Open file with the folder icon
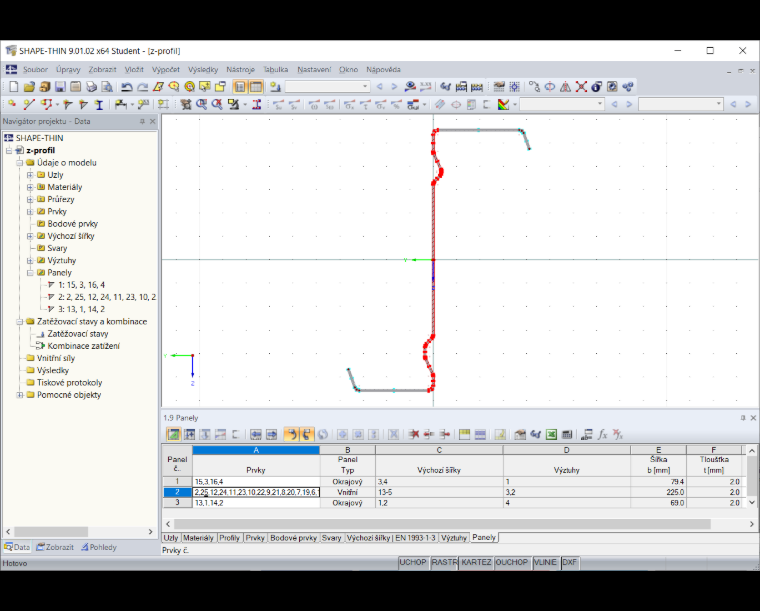 (x=29, y=87)
